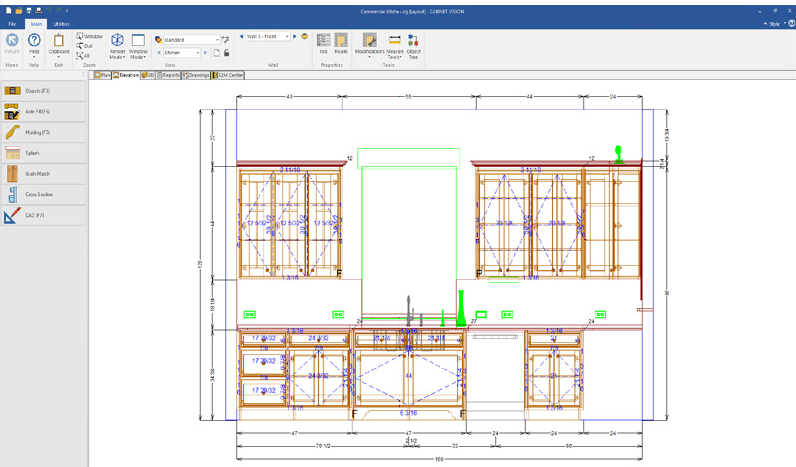Switch to the 3D view tab
Image resolution: width=796 pixels, height=467 pixels.
click(x=148, y=75)
